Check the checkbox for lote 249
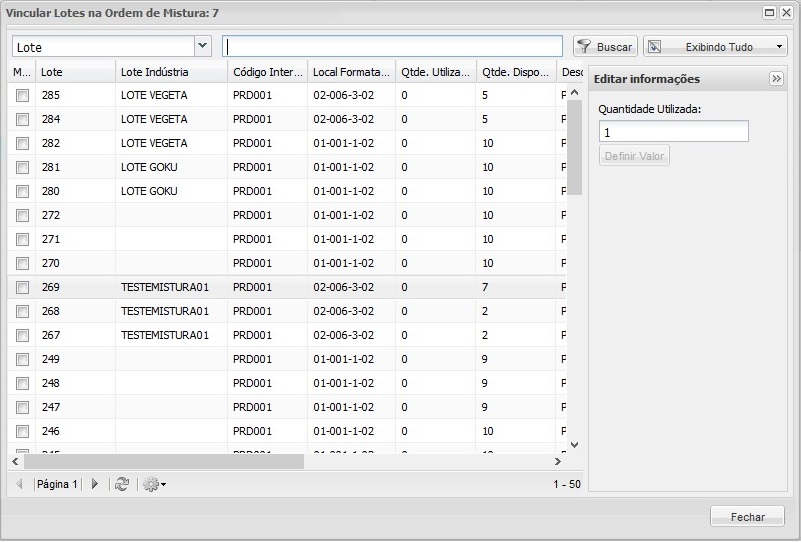This screenshot has height=543, width=801. pyautogui.click(x=22, y=359)
